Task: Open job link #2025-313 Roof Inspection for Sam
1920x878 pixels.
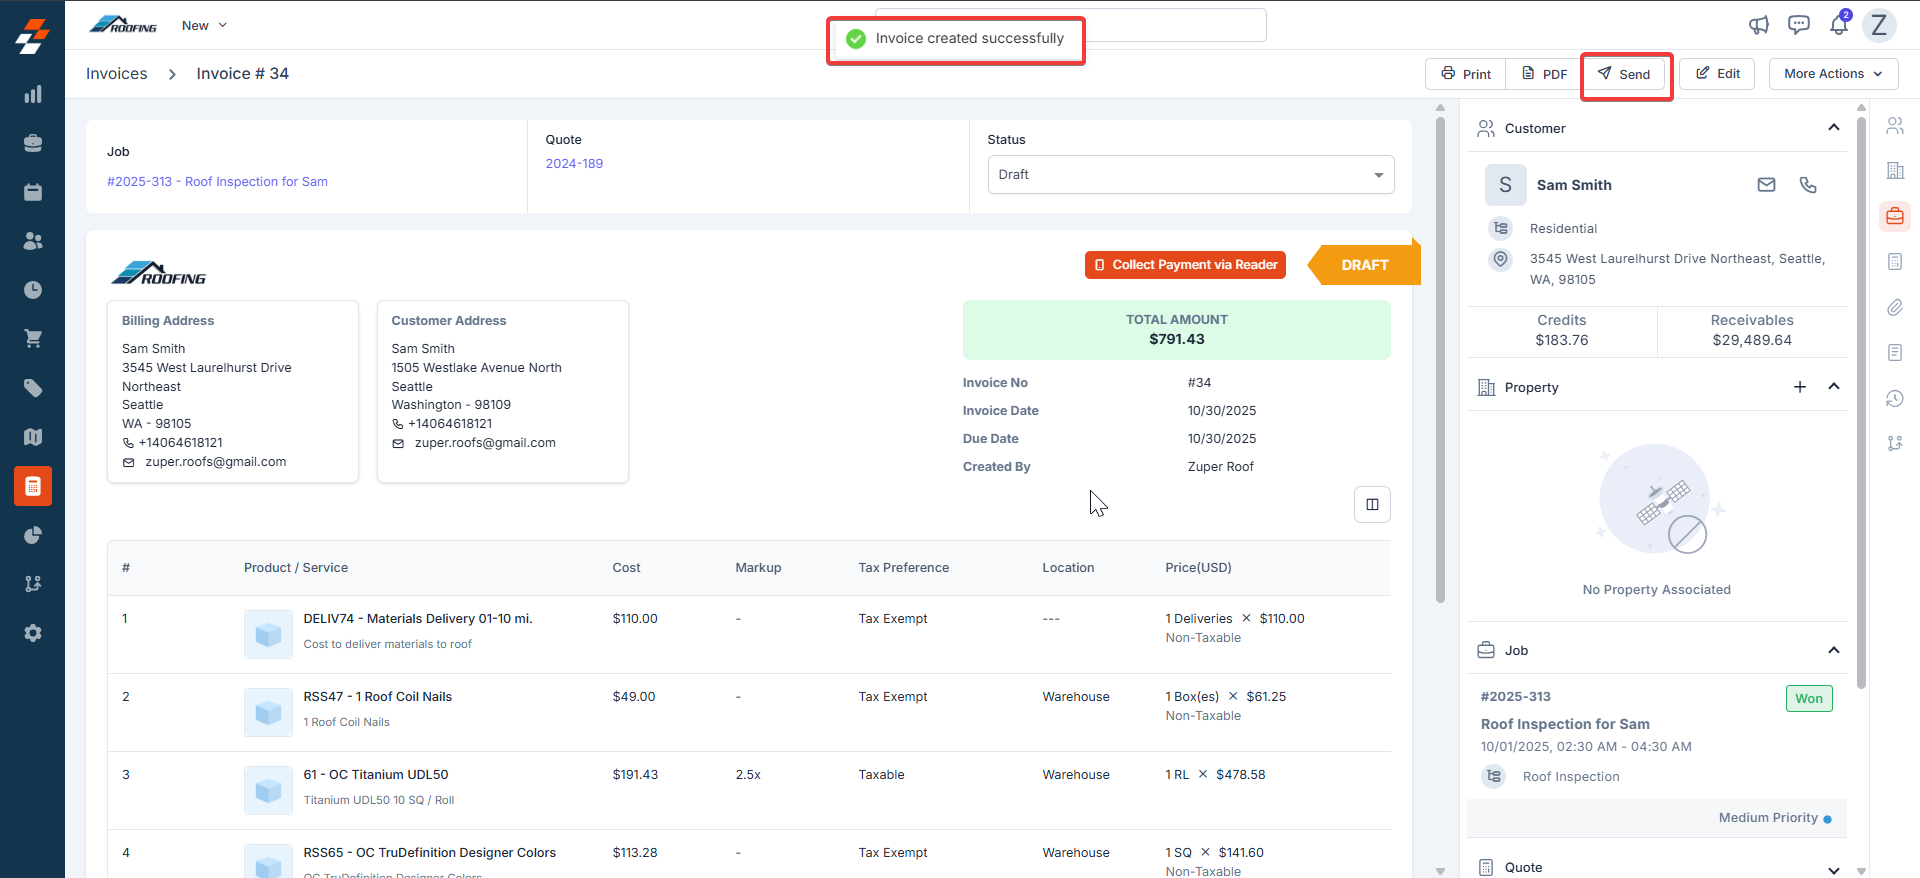Action: (x=217, y=182)
